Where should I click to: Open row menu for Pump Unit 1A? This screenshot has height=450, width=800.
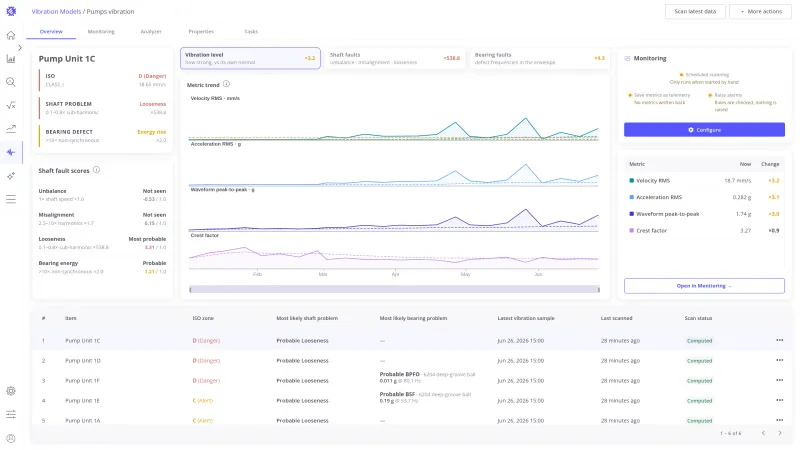780,420
